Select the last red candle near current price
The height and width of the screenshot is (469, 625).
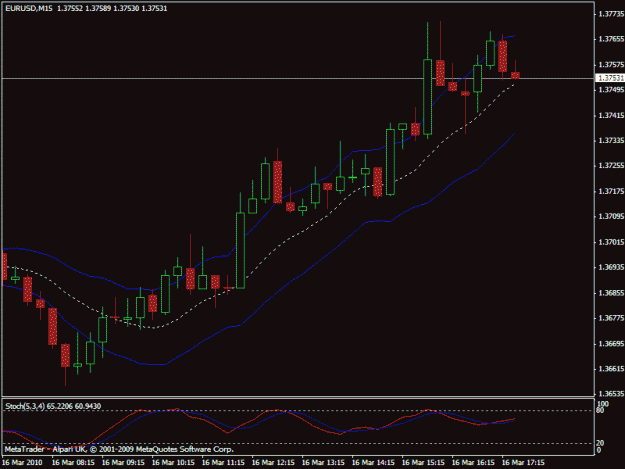[x=515, y=75]
